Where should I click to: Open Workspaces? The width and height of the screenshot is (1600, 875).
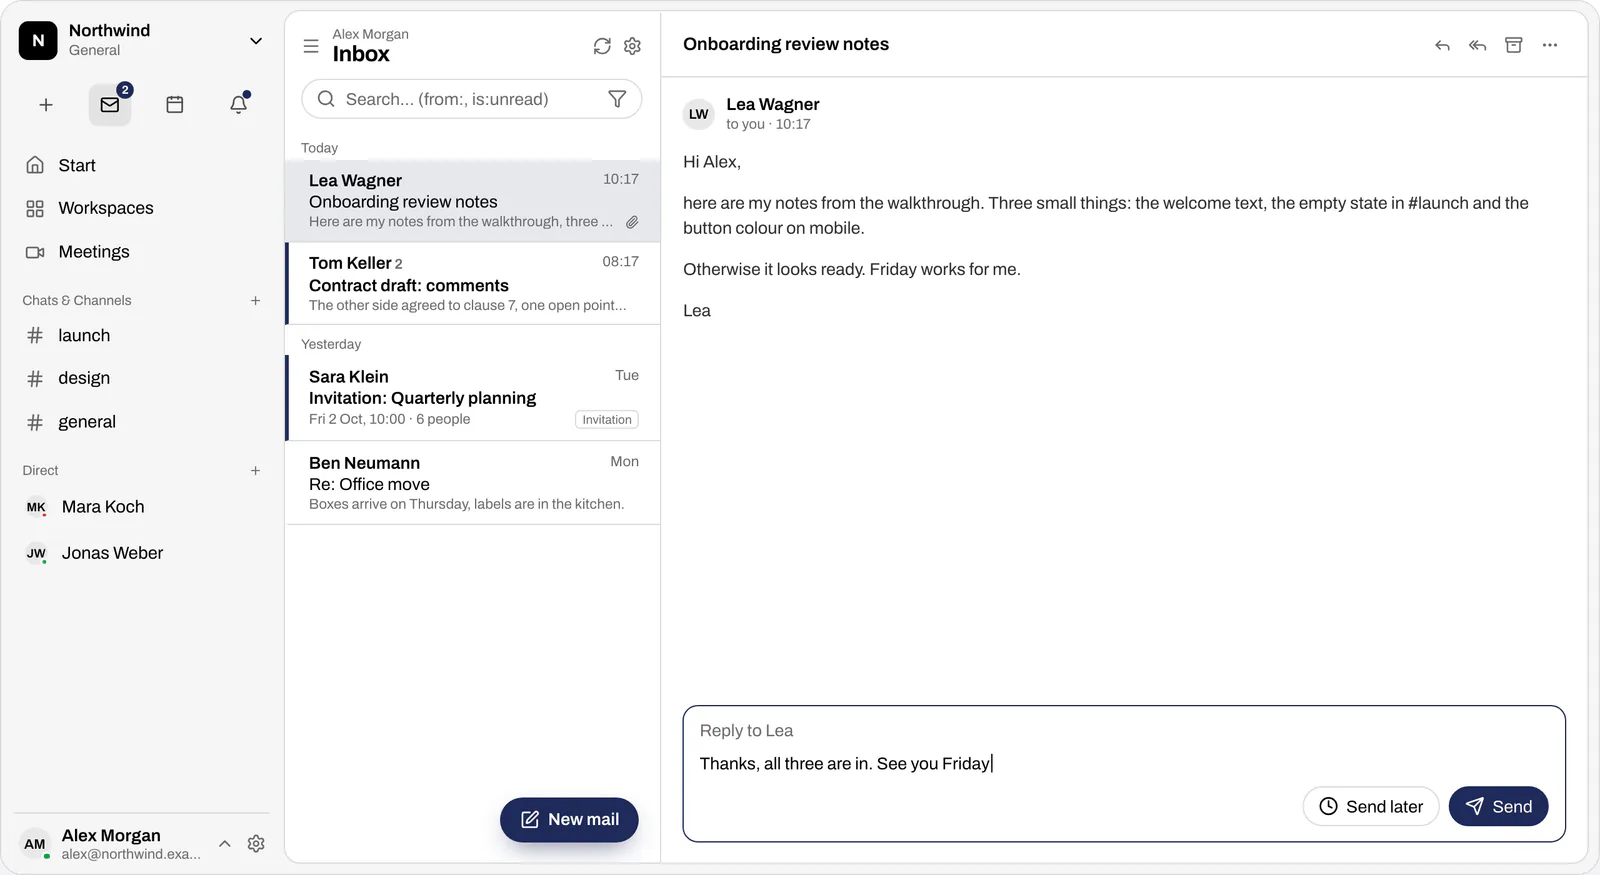[142, 208]
